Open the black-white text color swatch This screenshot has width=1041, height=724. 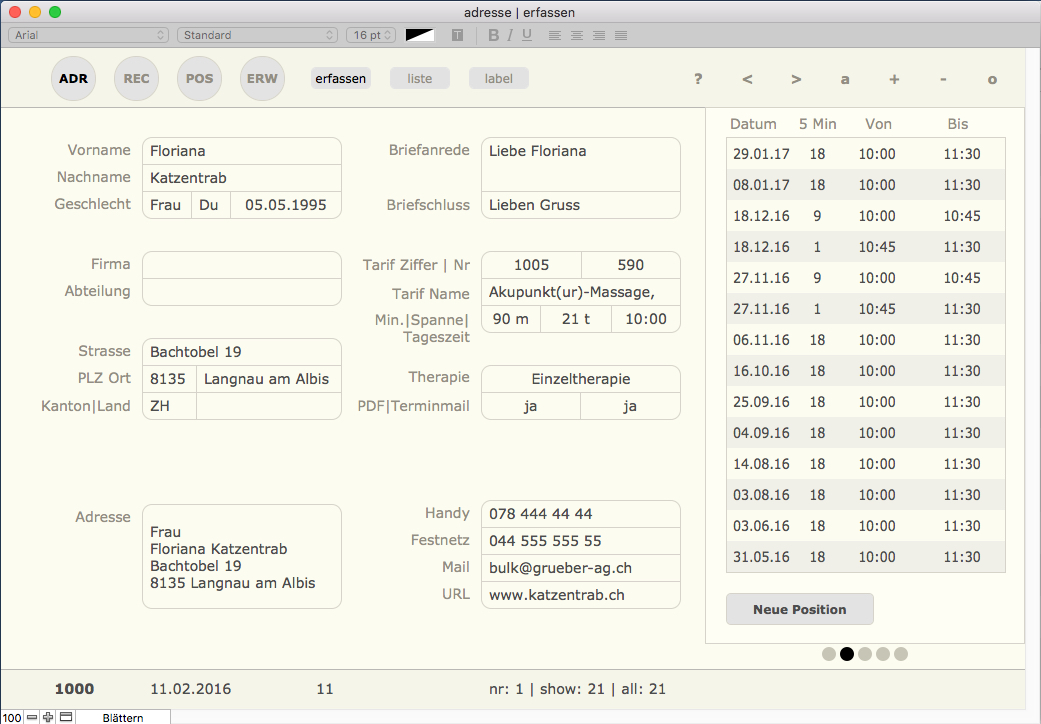pyautogui.click(x=419, y=35)
